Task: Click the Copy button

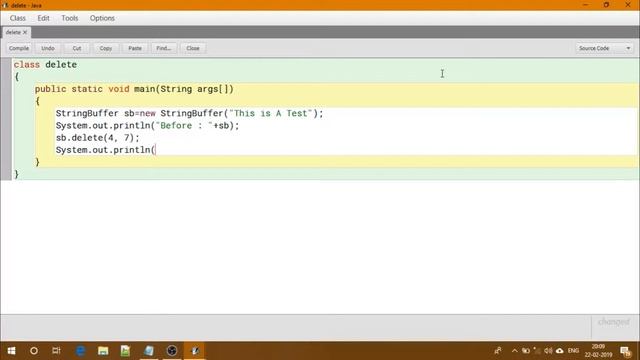Action: tap(106, 48)
